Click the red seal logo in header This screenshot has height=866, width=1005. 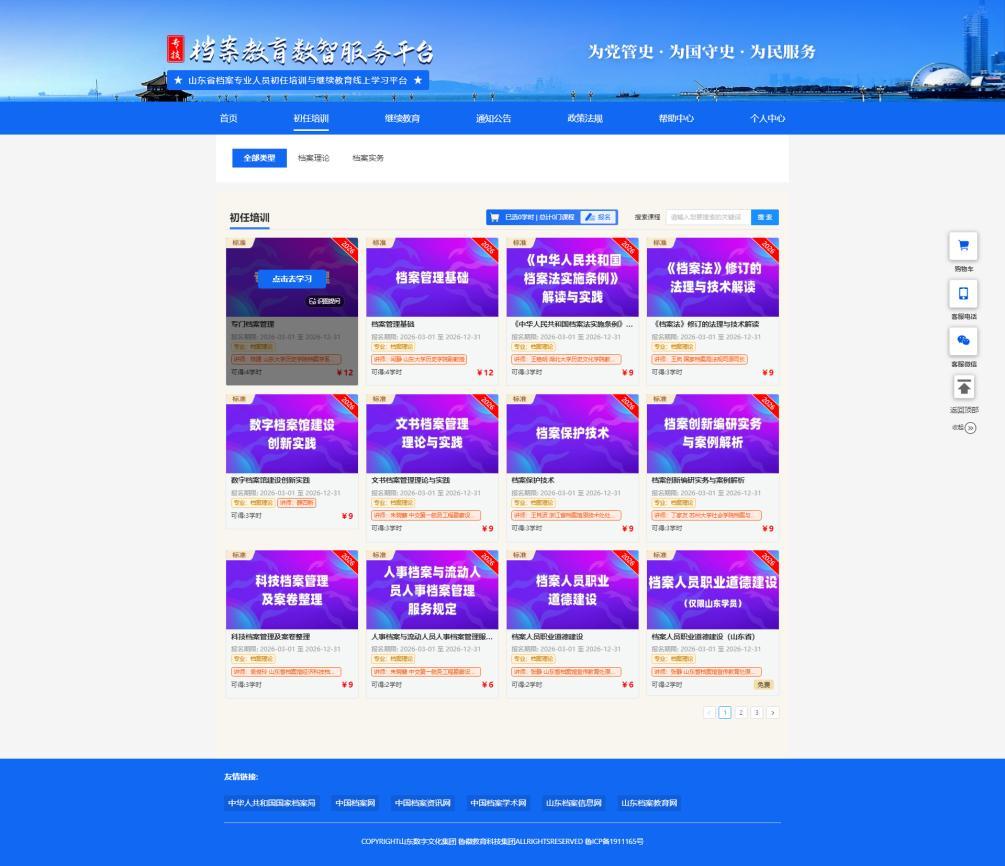pos(176,49)
